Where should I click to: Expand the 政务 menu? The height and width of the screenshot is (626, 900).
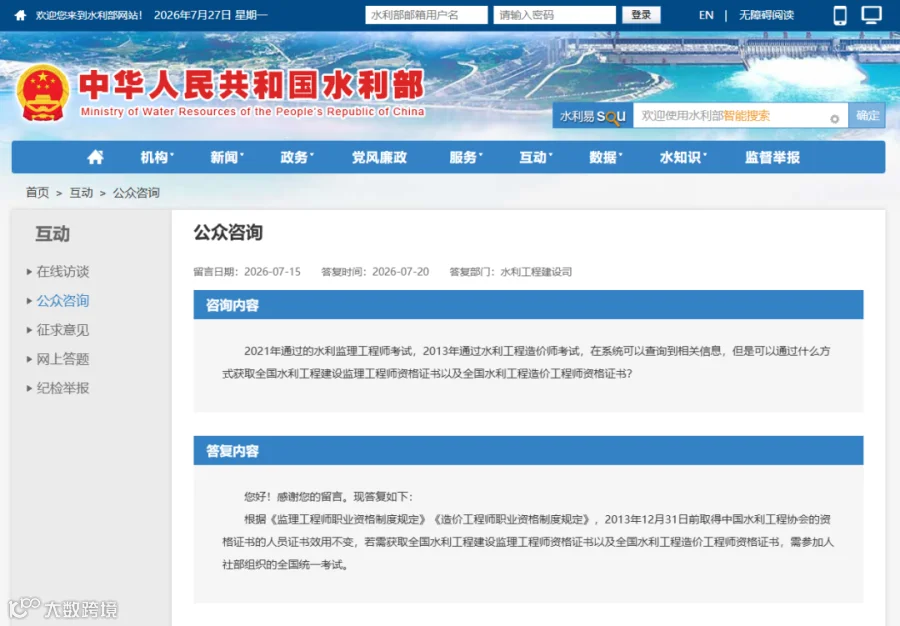coord(297,157)
